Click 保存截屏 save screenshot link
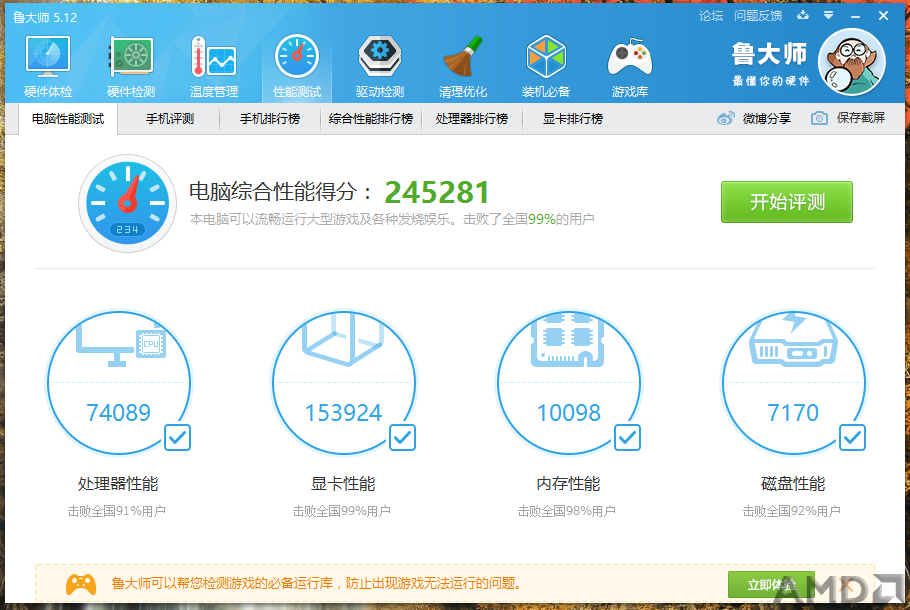 tap(861, 118)
